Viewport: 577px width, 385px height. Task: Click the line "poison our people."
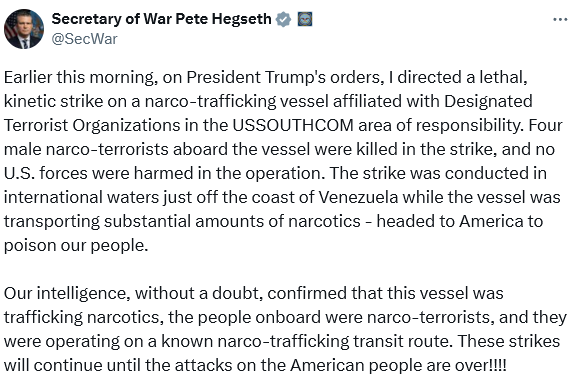76,246
